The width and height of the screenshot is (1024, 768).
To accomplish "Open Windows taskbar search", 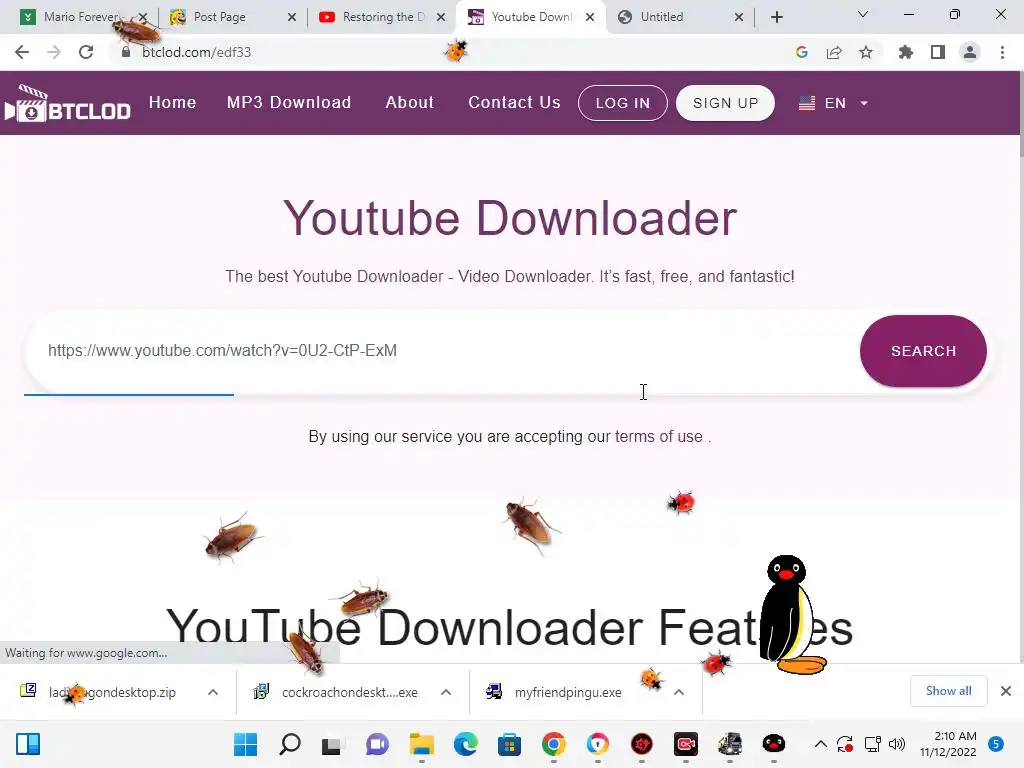I will click(x=289, y=744).
